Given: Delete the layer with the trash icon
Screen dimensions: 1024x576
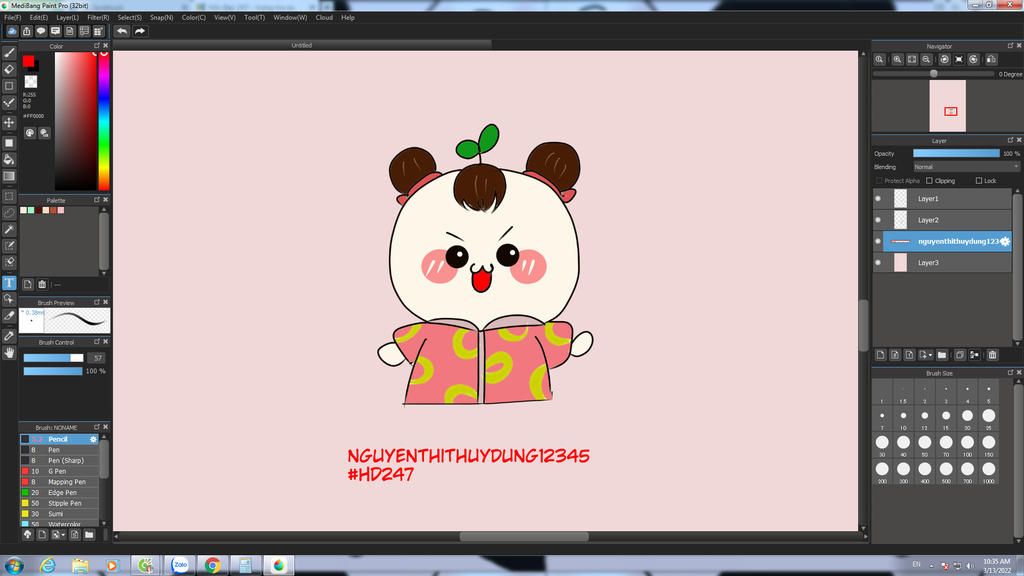Looking at the screenshot, I should [992, 354].
